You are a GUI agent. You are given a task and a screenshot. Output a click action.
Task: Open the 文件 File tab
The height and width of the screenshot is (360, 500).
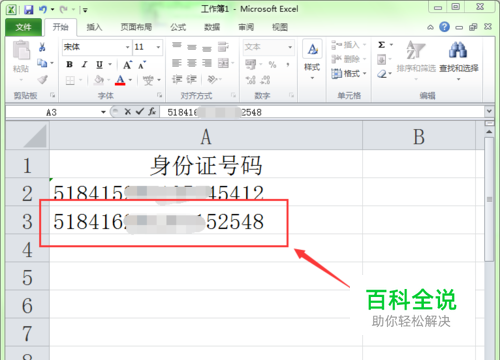pyautogui.click(x=23, y=27)
